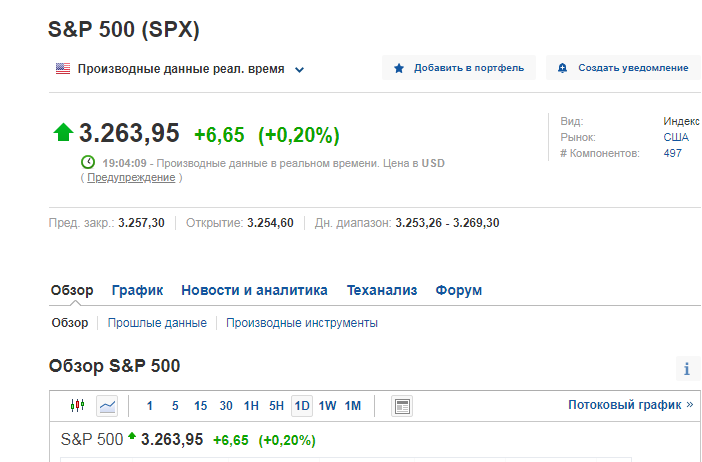Viewport: 702px width, 462px height.
Task: Click the clock icon next to 19:04:09
Action: [x=88, y=162]
